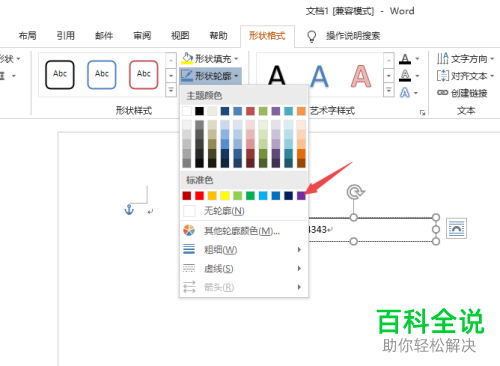This screenshot has height=366, width=500.
Task: Click the top-right resize handle of text box
Action: tap(436, 217)
